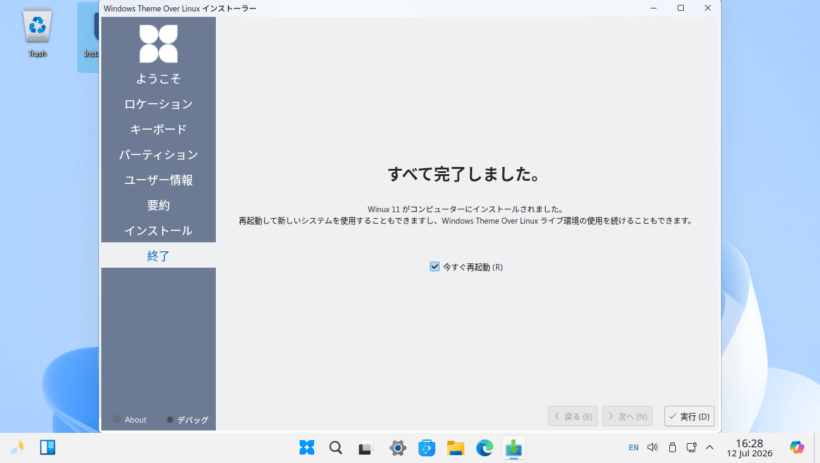Image resolution: width=820 pixels, height=463 pixels.
Task: Show the デバッグ debug panel
Action: pyautogui.click(x=187, y=420)
